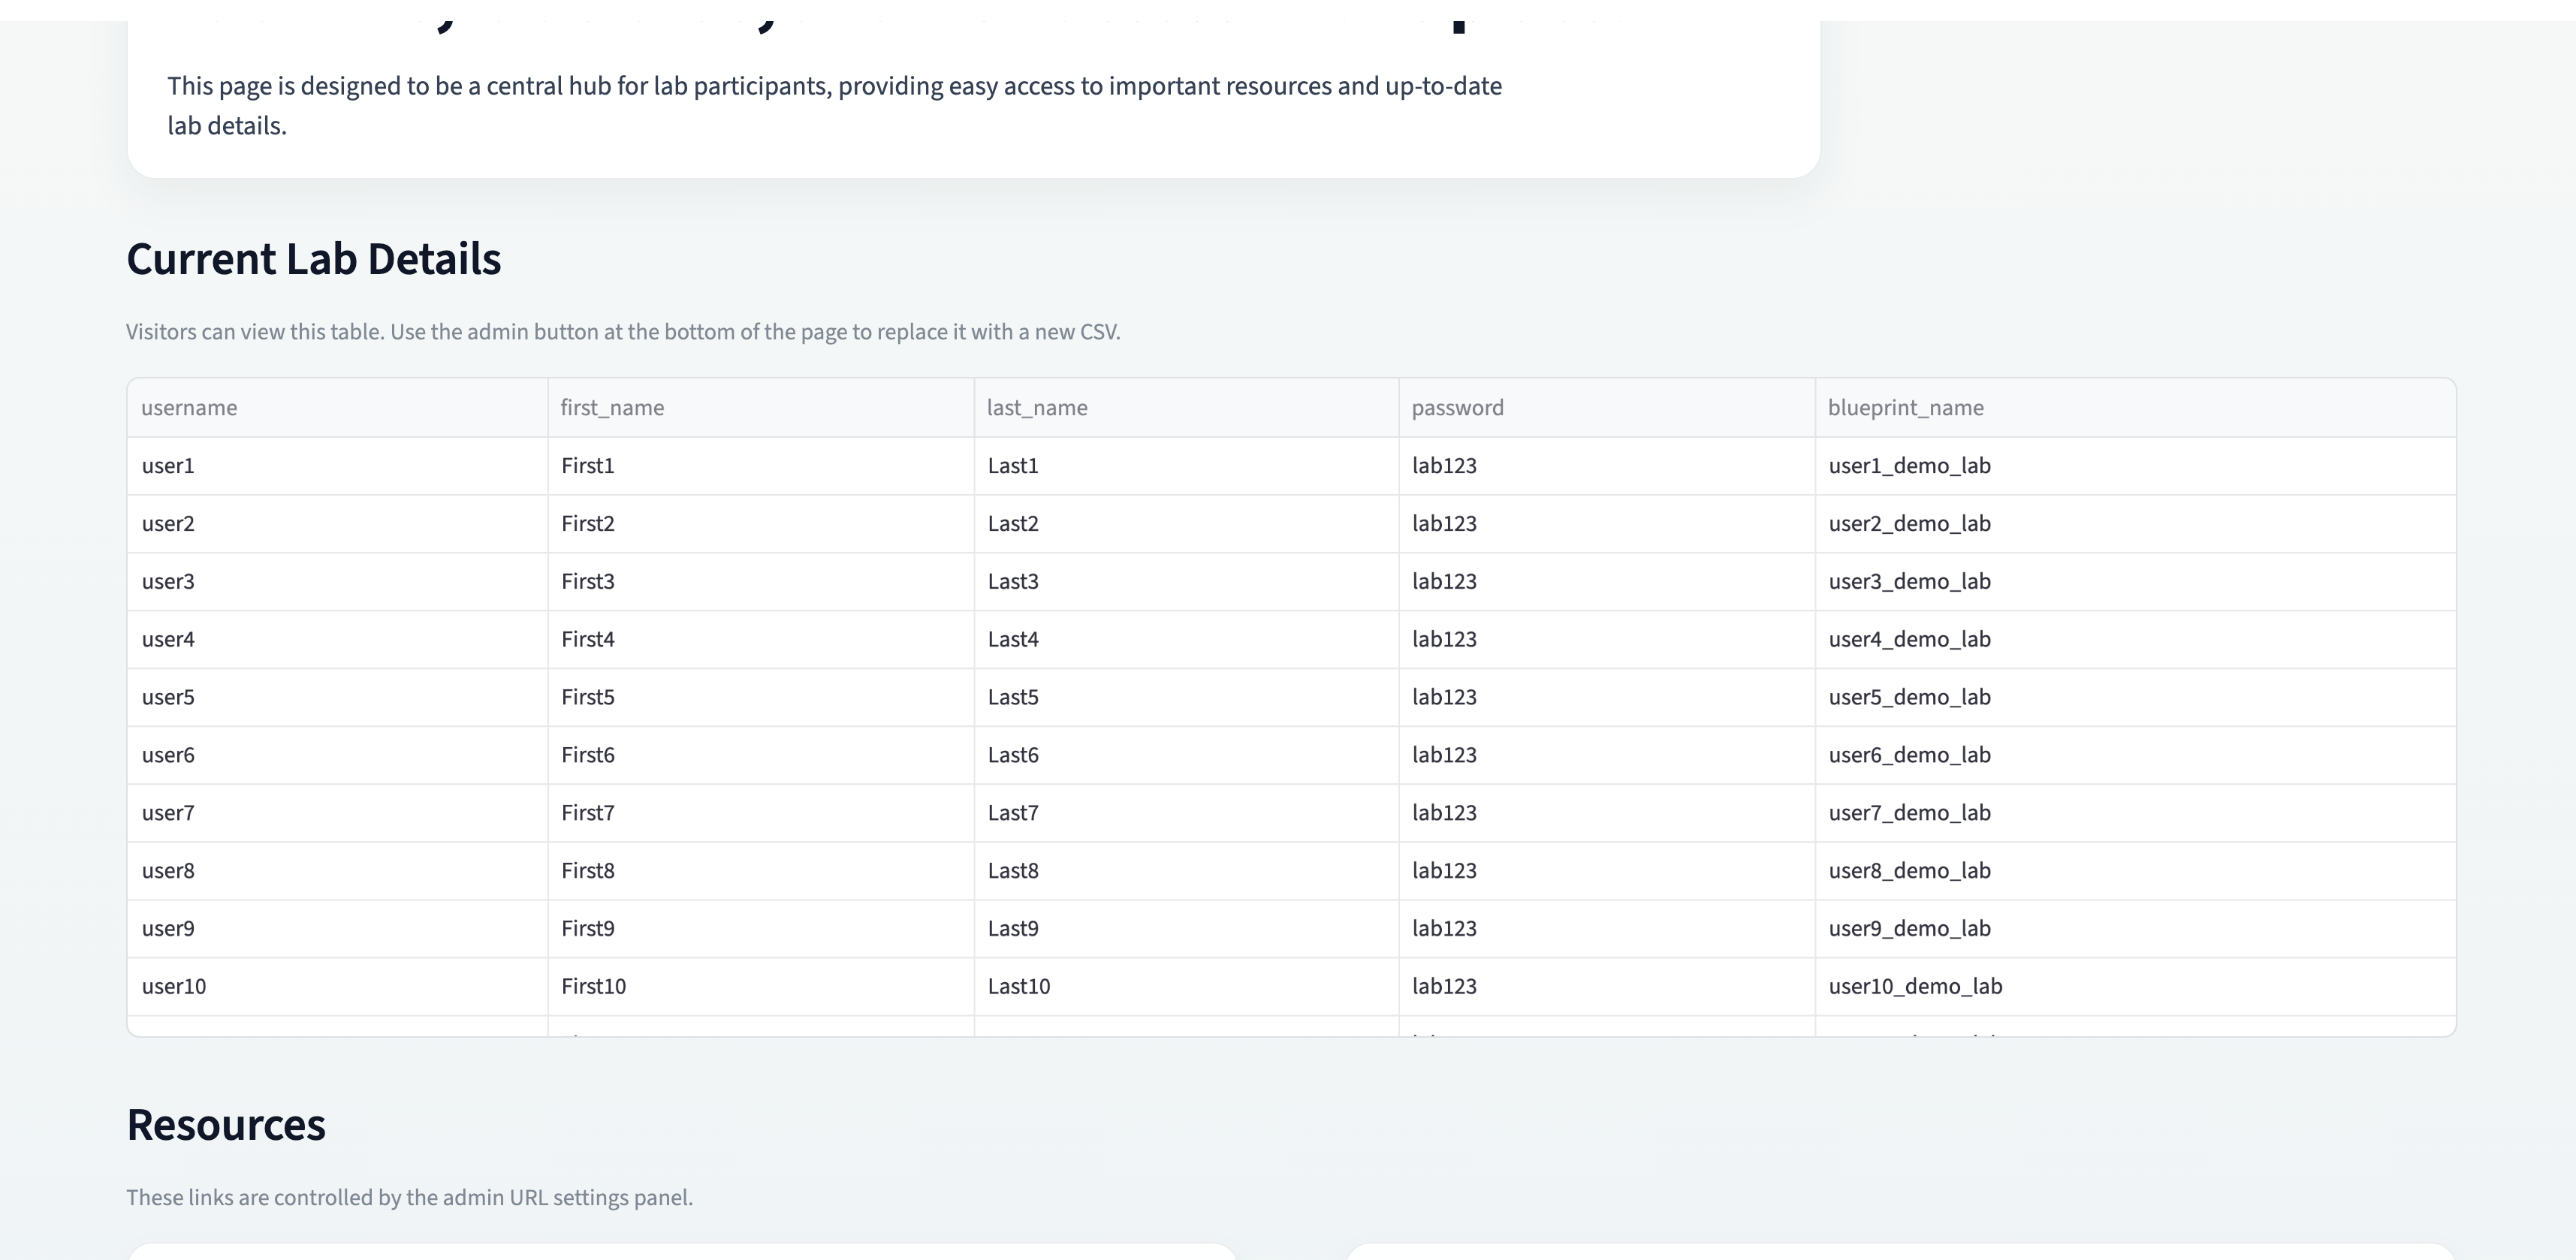Click the First8 cell
The image size is (2576, 1260).
[x=761, y=872]
